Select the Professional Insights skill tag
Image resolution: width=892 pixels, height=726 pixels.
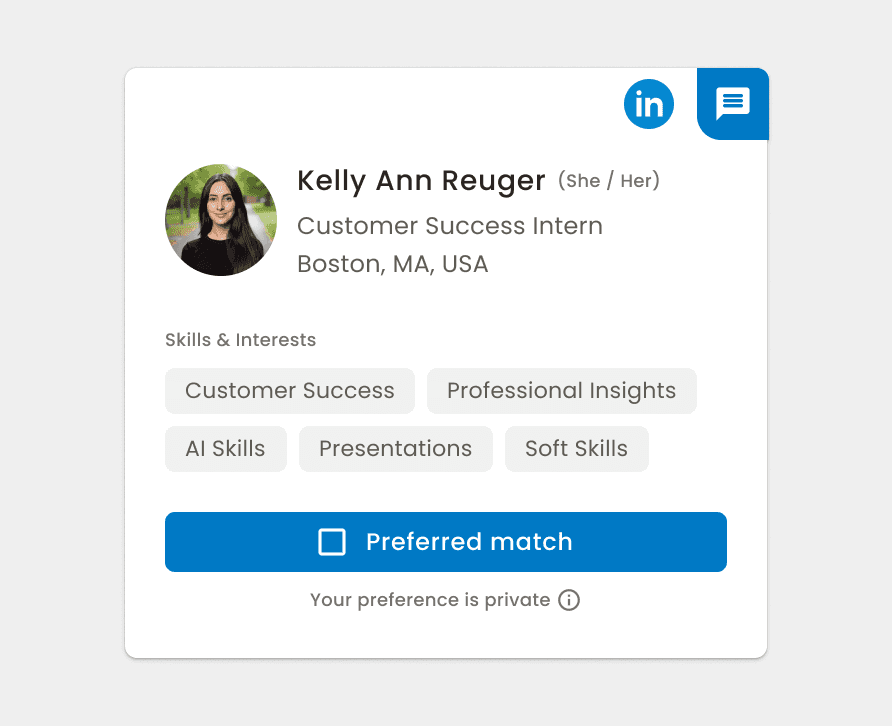561,391
